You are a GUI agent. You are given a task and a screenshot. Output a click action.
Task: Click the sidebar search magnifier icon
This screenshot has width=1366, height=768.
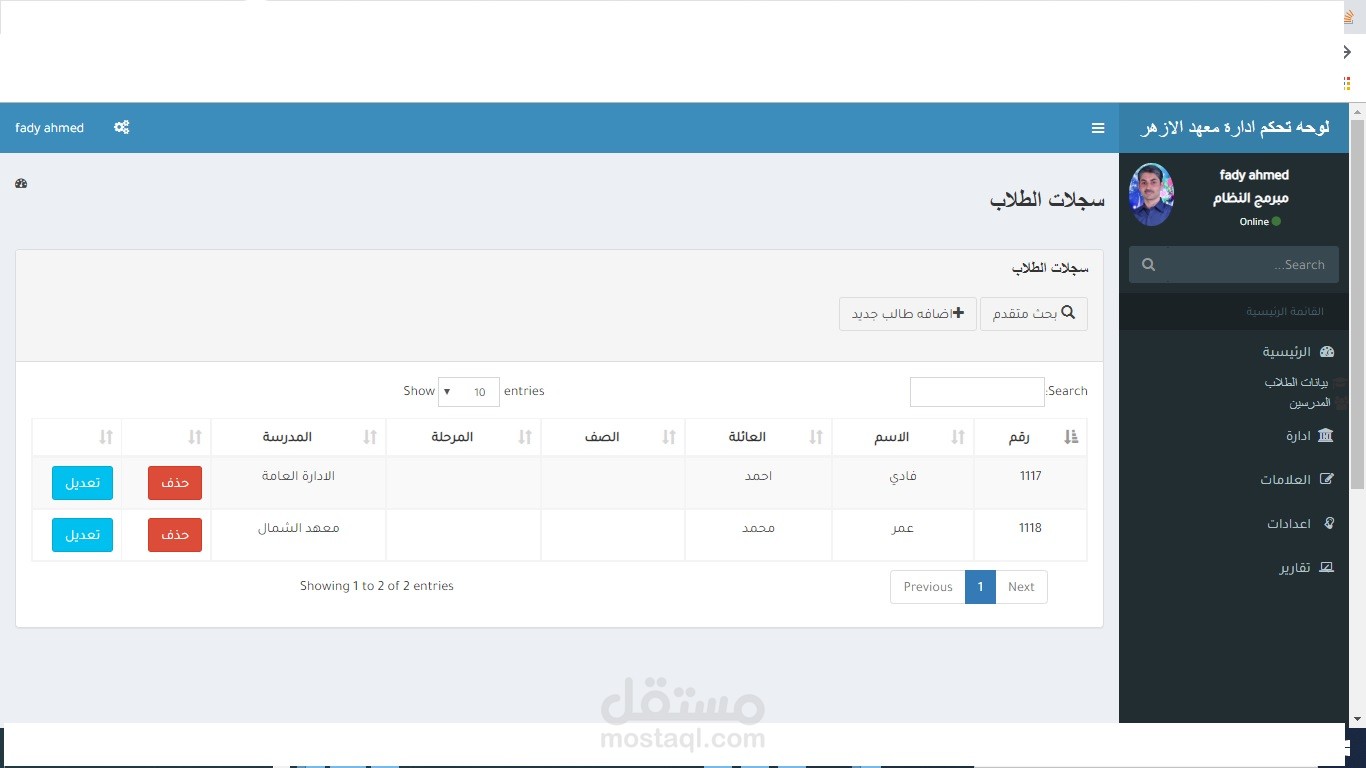point(1148,265)
